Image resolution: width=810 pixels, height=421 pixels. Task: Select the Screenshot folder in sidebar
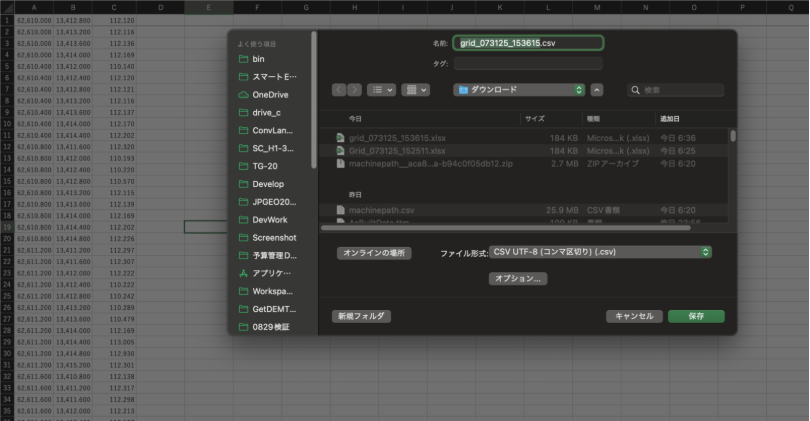point(273,238)
